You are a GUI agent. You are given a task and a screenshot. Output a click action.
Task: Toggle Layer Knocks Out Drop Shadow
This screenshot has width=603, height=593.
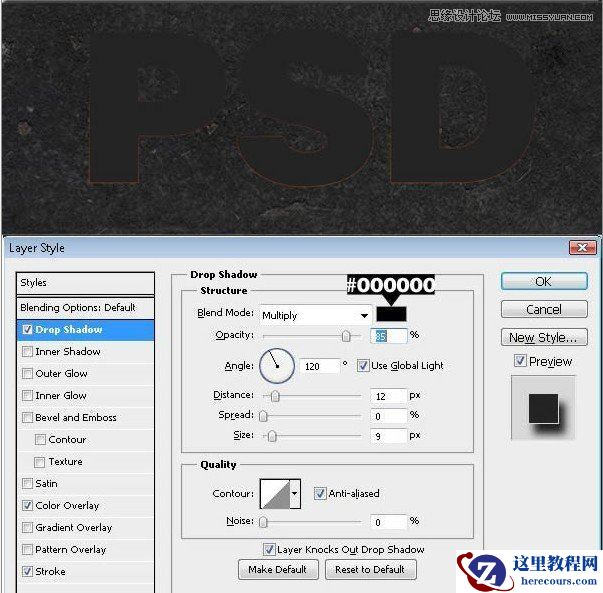[269, 550]
